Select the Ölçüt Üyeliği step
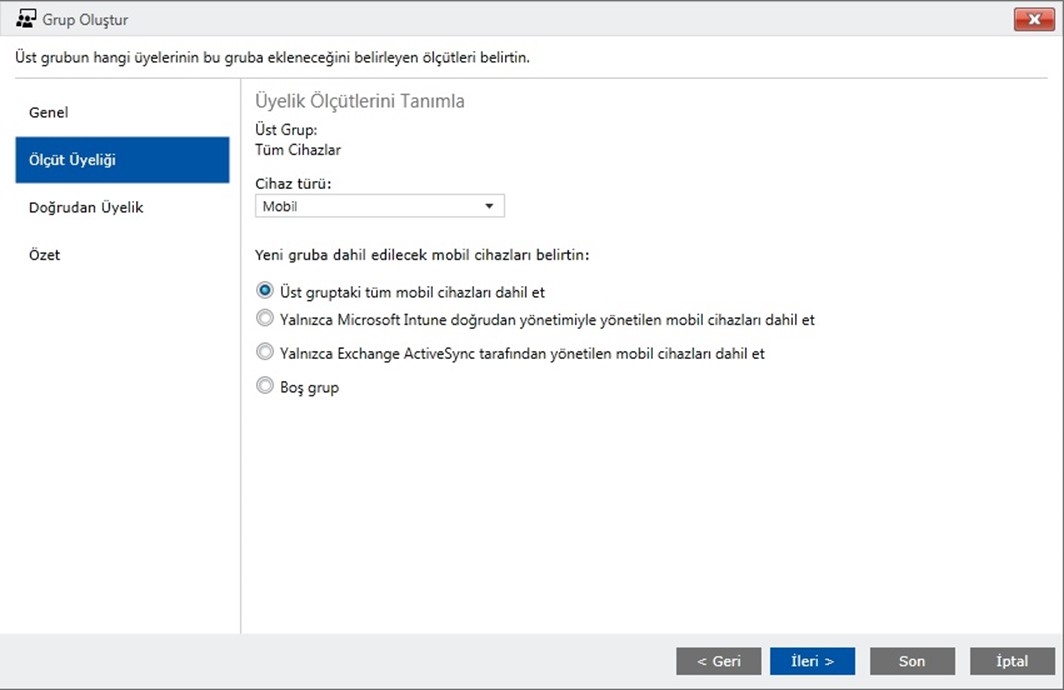This screenshot has height=690, width=1064. coord(122,160)
